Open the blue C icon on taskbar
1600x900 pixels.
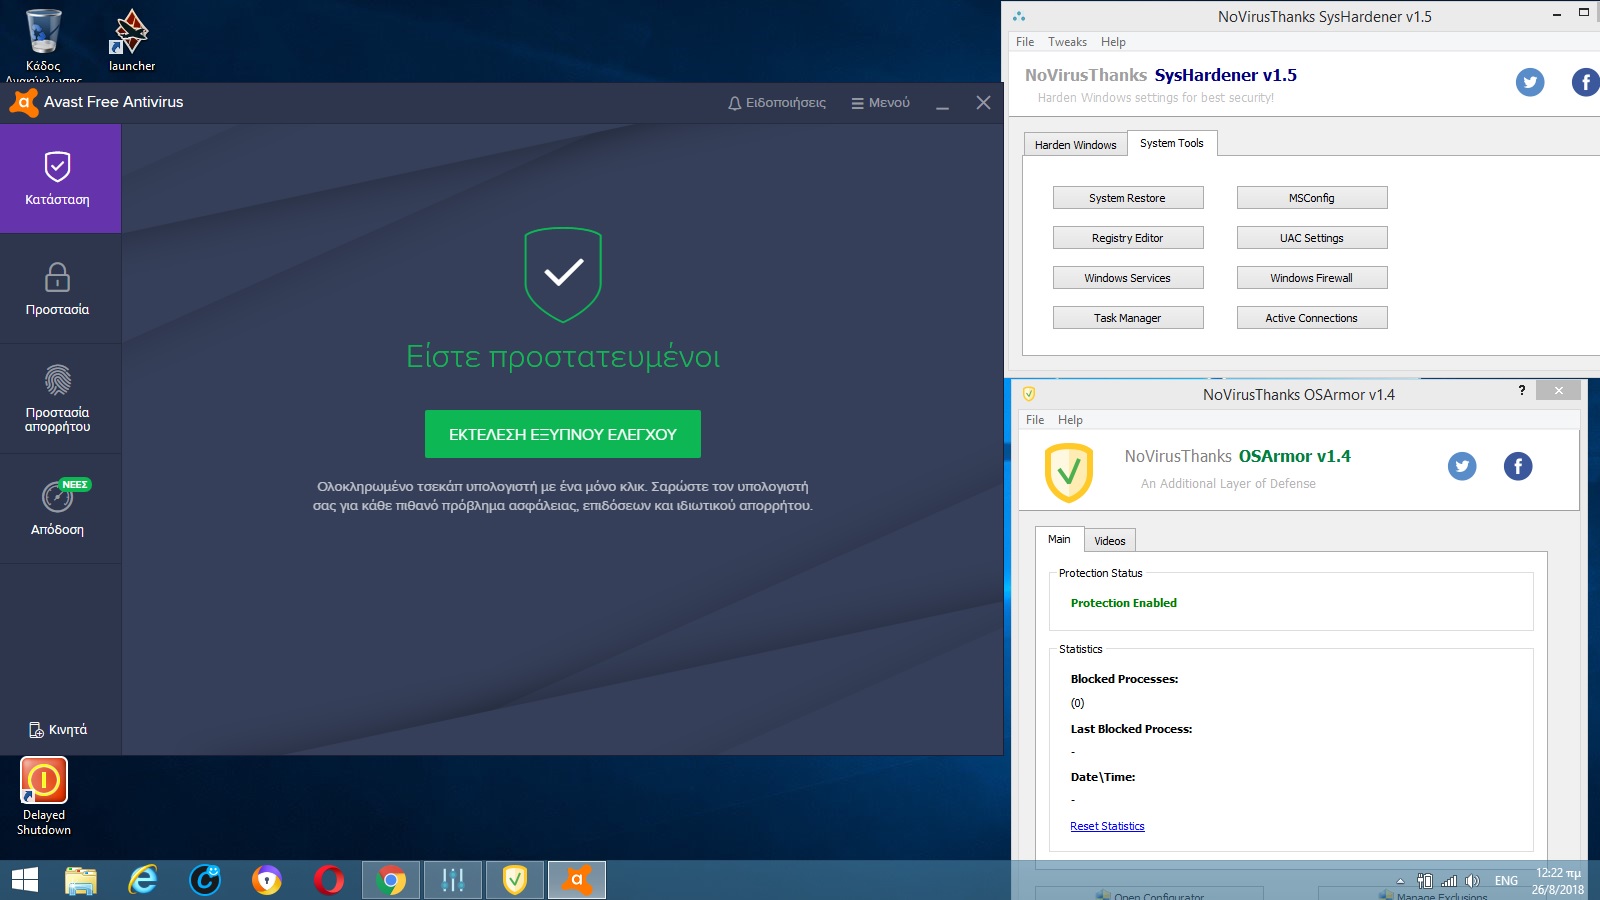[x=205, y=880]
